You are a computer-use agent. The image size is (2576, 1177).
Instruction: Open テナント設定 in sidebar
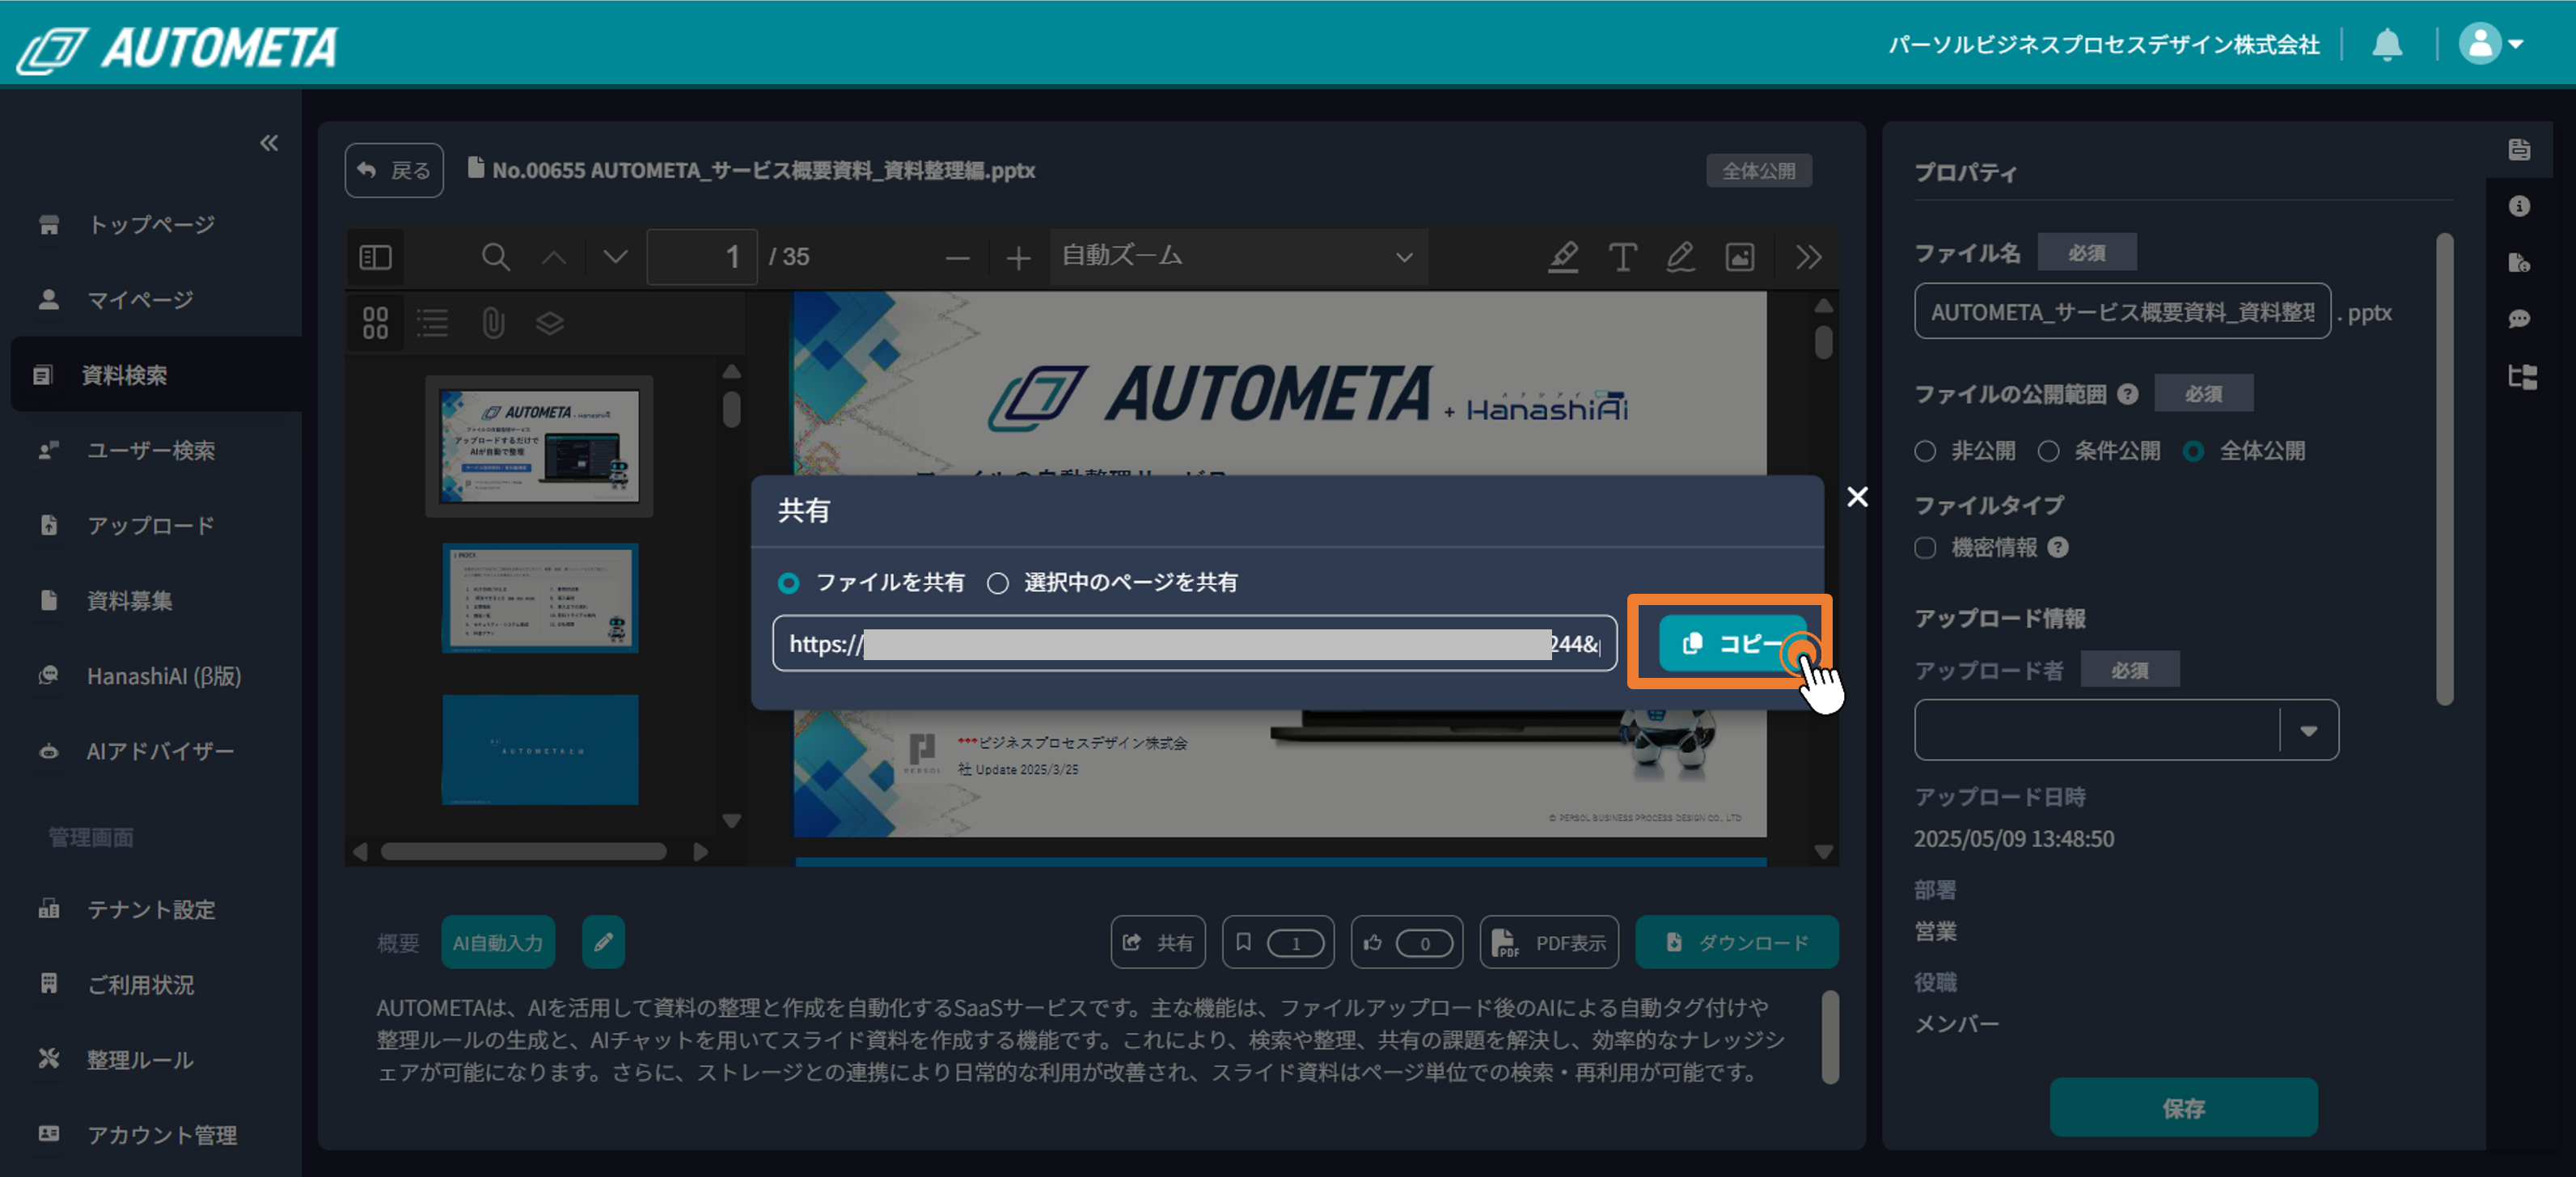pos(150,909)
